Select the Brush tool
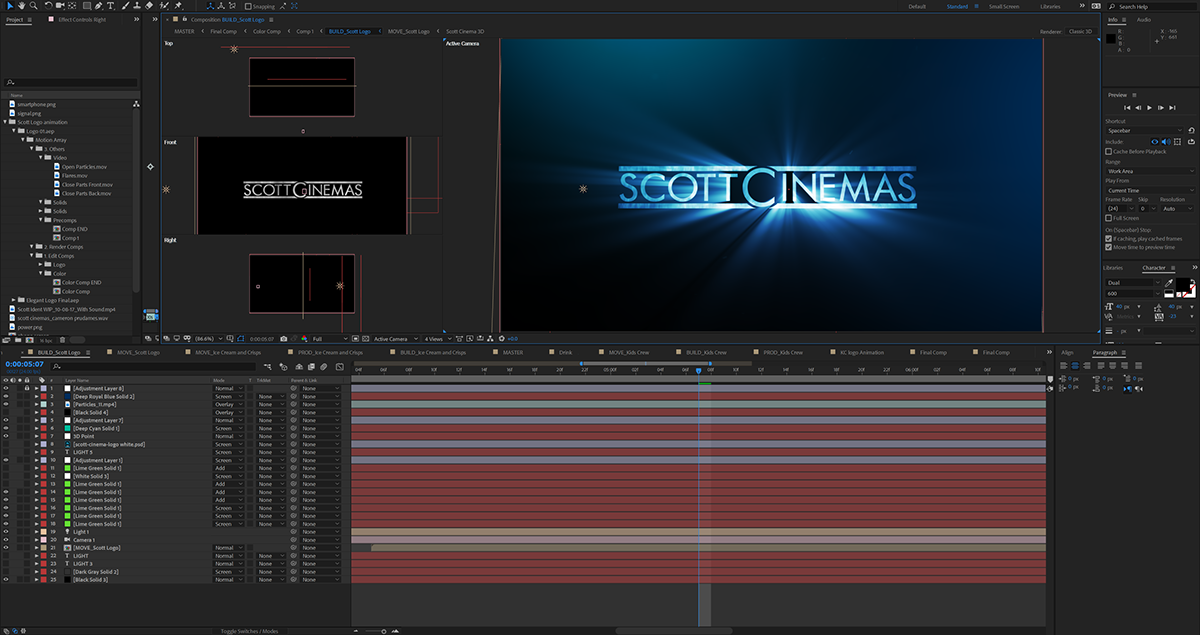 point(126,6)
